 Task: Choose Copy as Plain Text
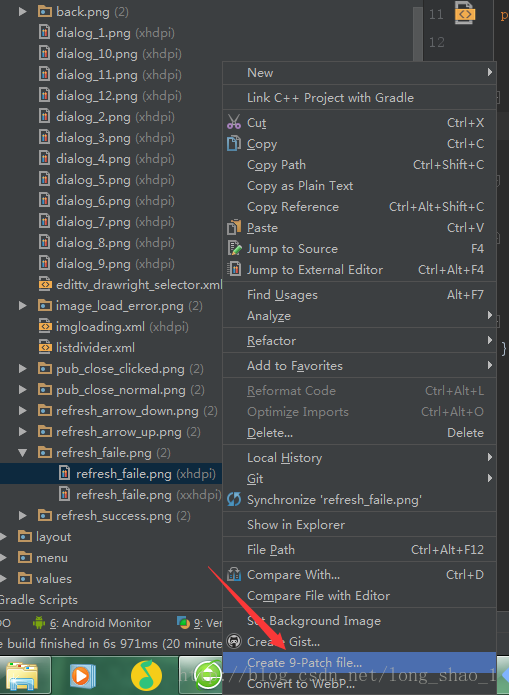coord(359,185)
